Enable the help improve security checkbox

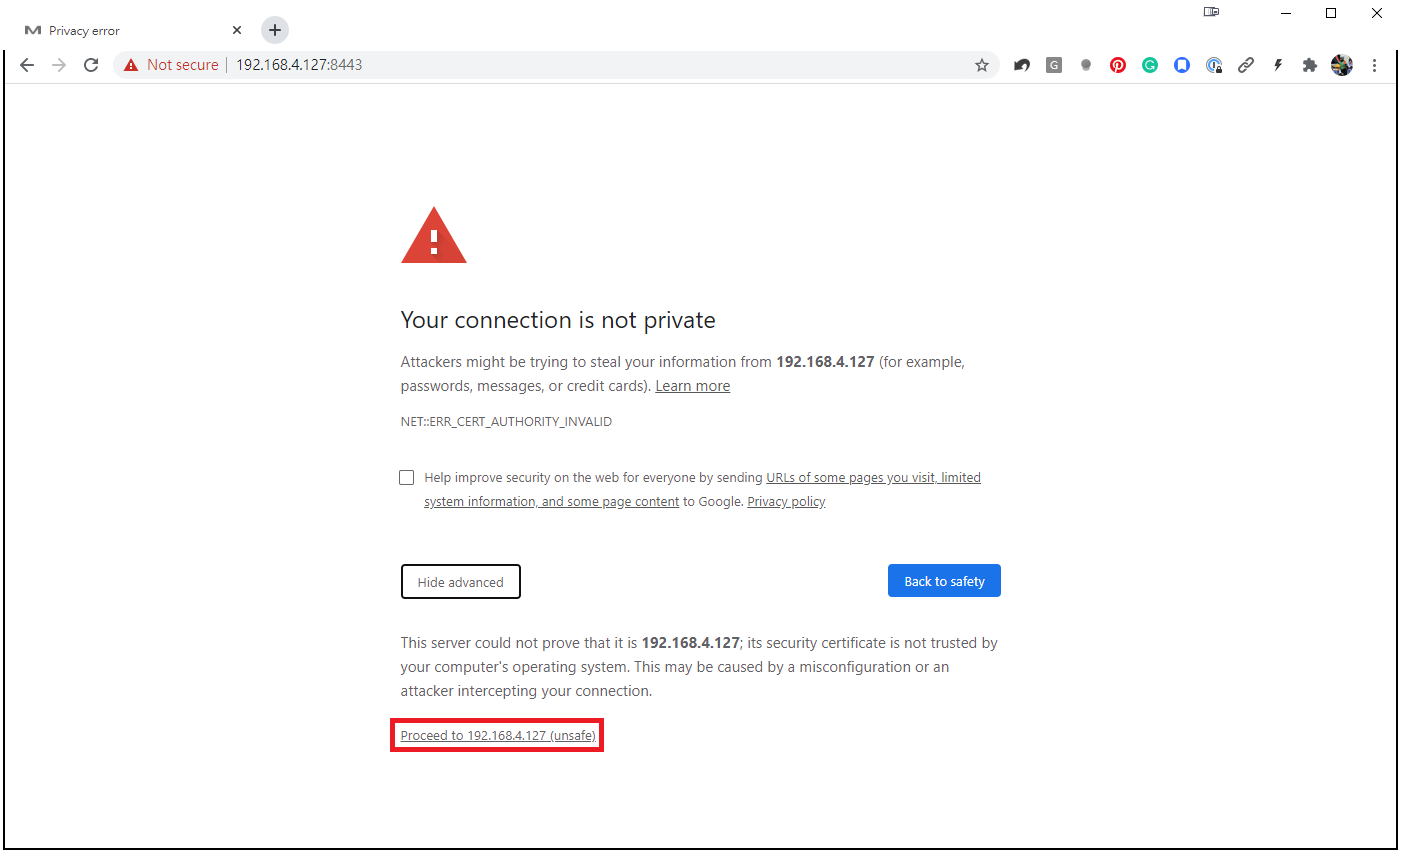point(407,478)
